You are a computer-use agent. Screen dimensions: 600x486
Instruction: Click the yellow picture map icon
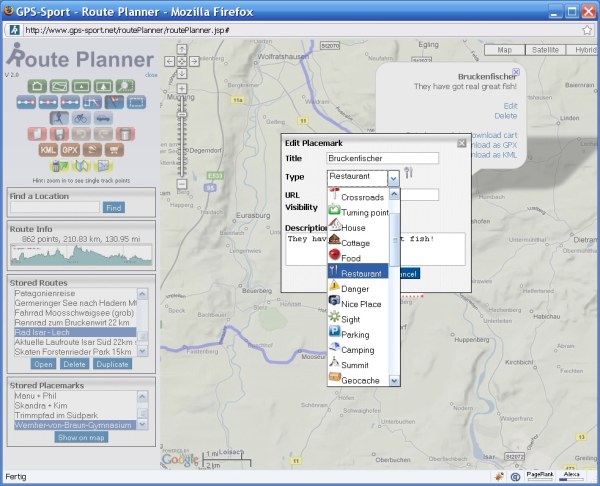tap(103, 166)
